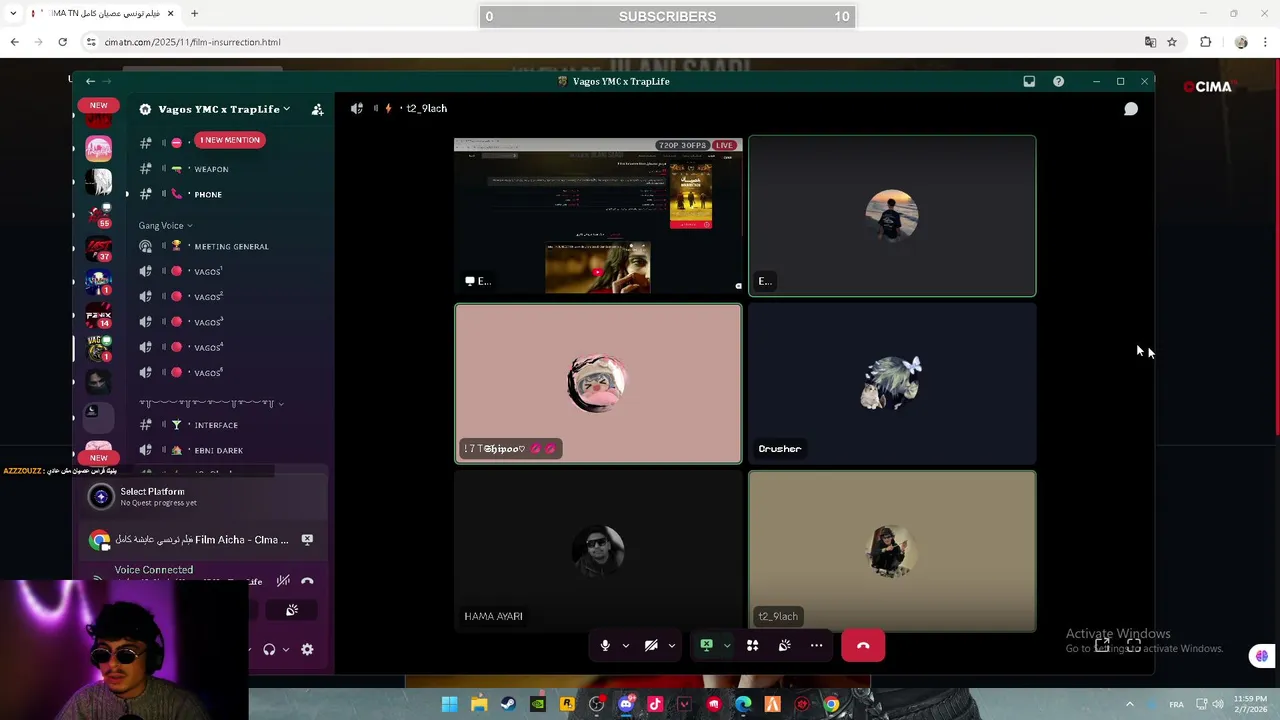Join VAGOS 1 voice channel
1280x720 pixels.
click(231, 271)
